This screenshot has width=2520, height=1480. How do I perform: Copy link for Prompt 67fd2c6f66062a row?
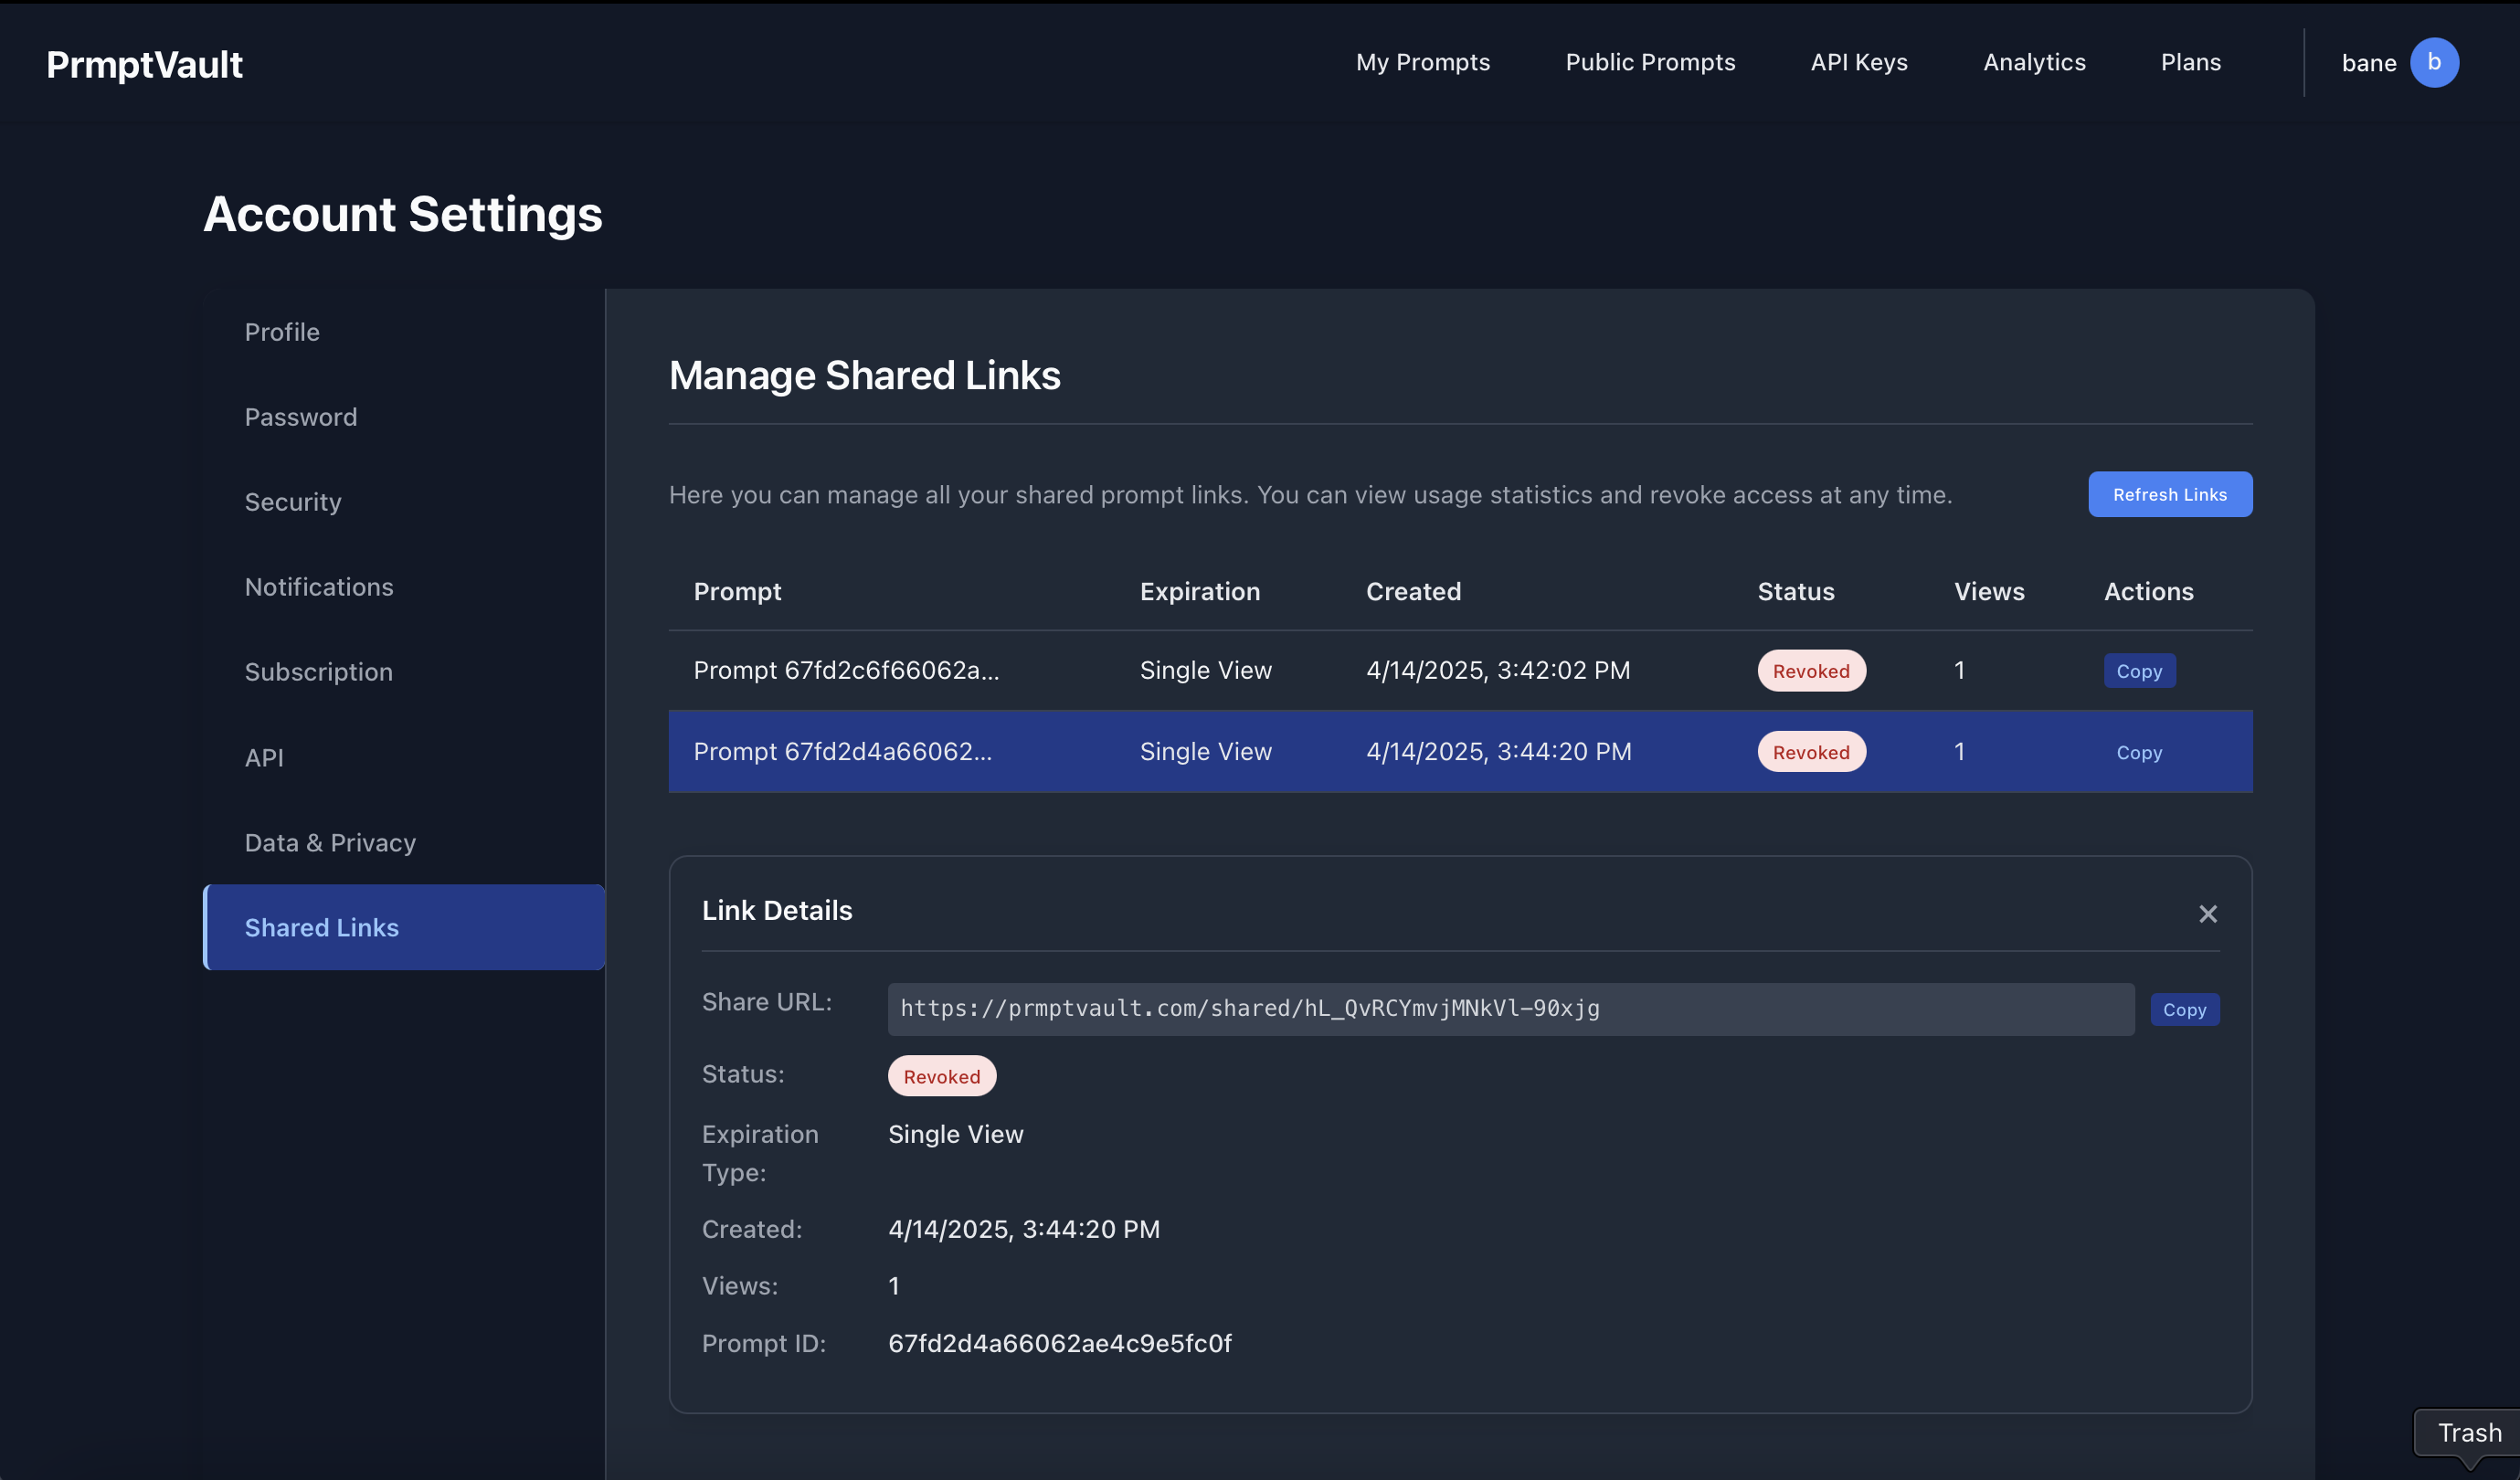(2138, 671)
